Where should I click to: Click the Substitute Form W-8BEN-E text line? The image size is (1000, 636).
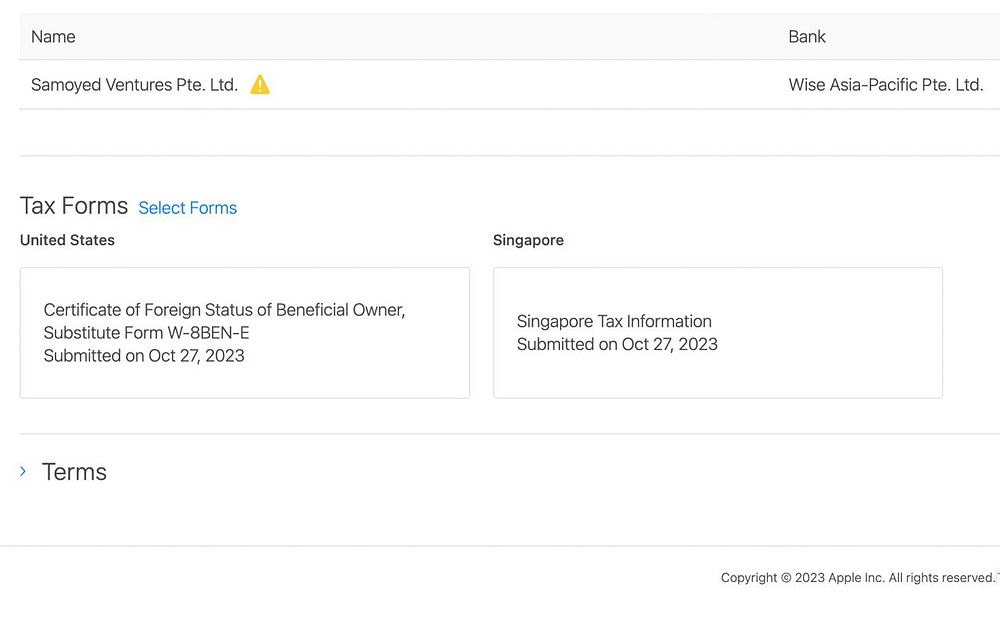(x=147, y=333)
